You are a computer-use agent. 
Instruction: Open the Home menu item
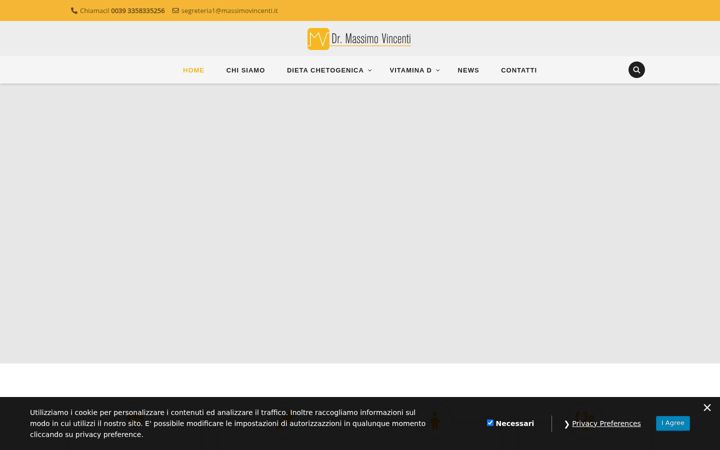[193, 70]
